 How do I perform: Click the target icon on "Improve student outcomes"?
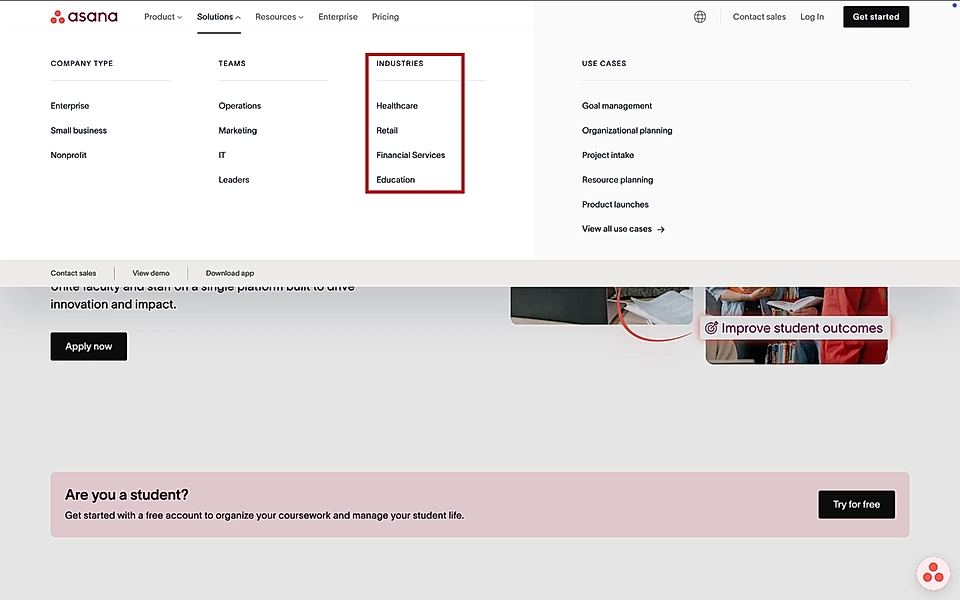(711, 327)
